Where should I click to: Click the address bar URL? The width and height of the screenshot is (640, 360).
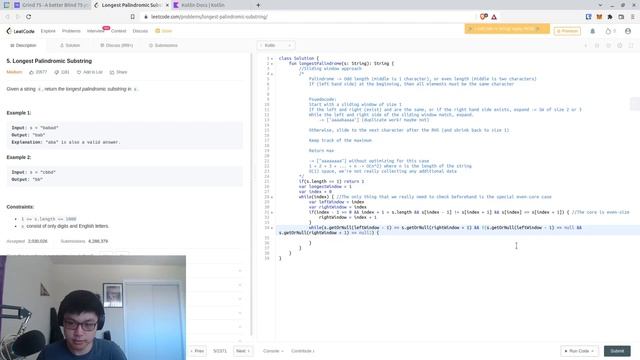click(209, 17)
